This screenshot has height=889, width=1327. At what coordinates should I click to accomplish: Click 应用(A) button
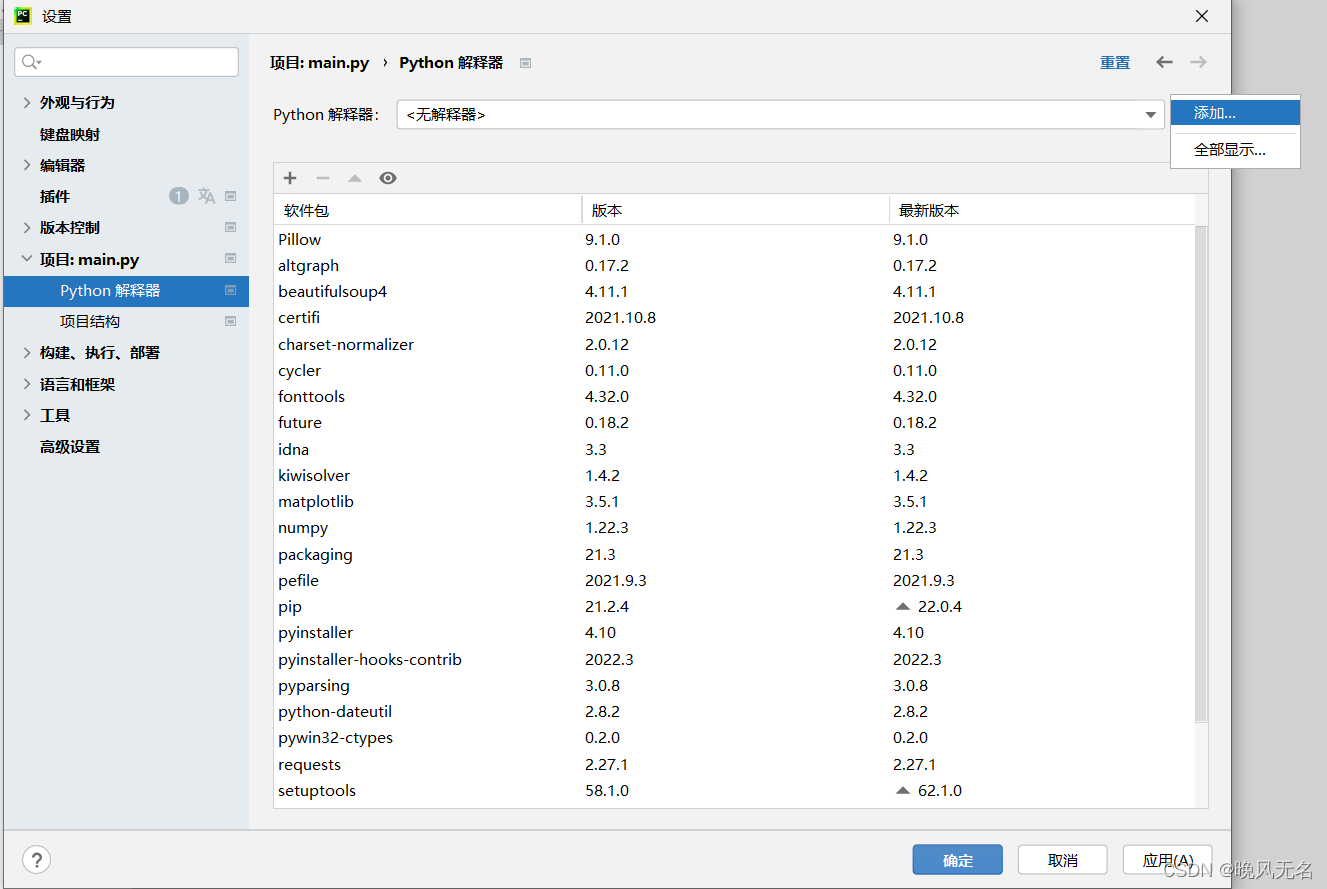click(1167, 860)
